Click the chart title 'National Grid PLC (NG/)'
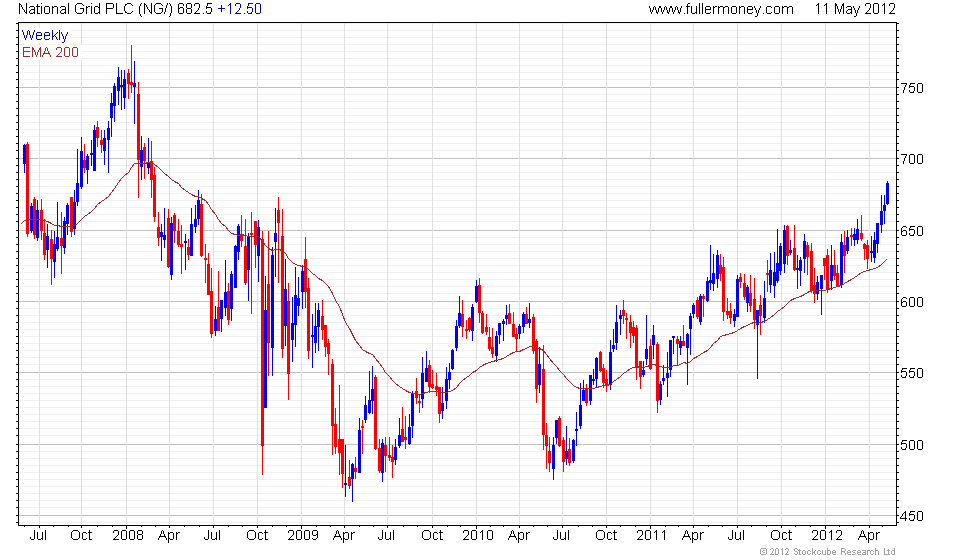 95,9
